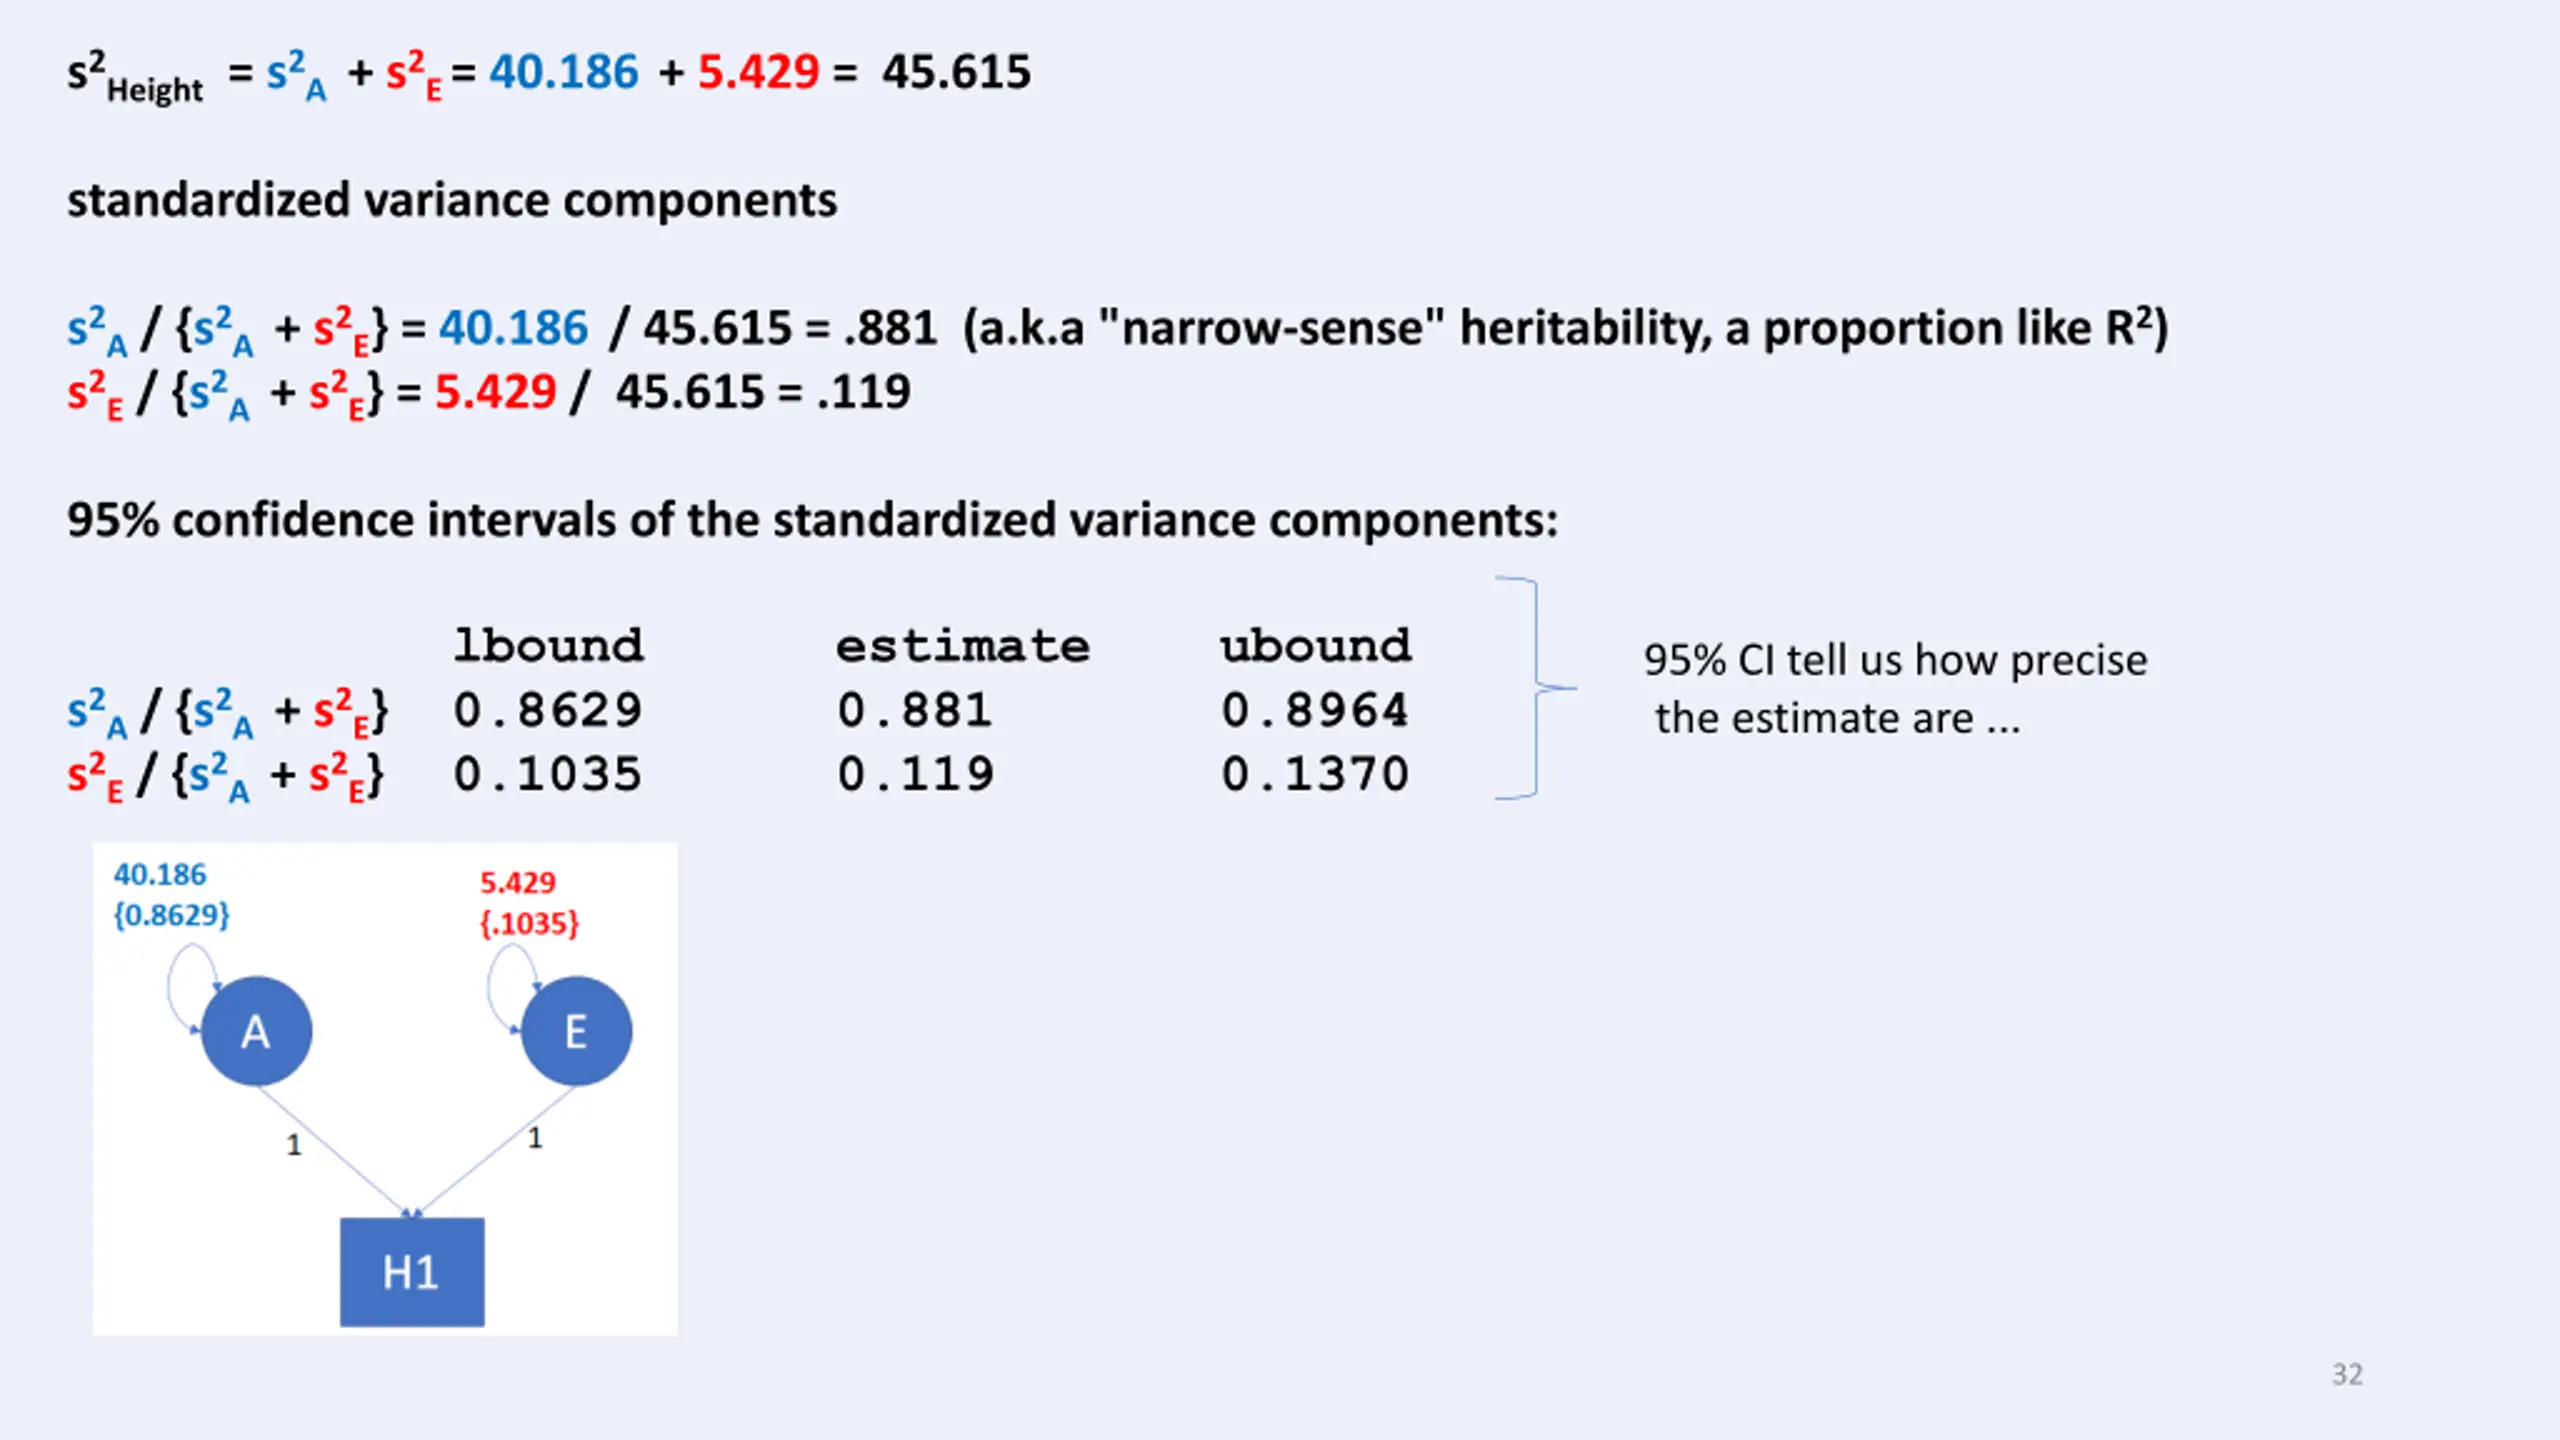Image resolution: width=2560 pixels, height=1440 pixels.
Task: Click the slide number 32
Action: 2347,1374
